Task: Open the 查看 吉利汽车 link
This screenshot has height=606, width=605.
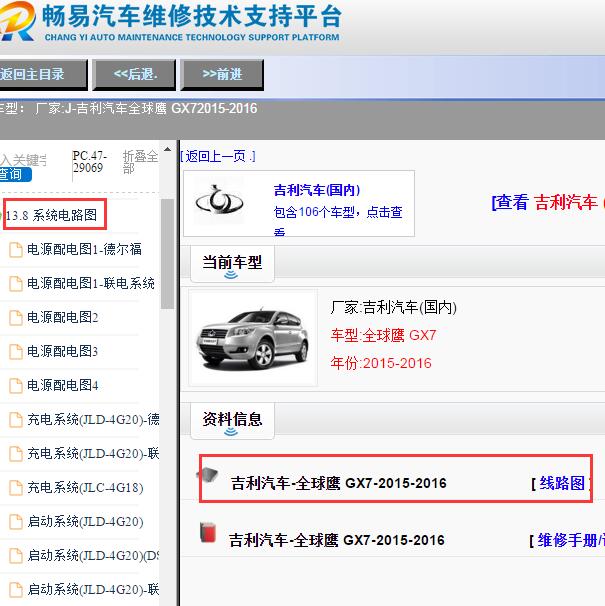Action: coord(548,202)
